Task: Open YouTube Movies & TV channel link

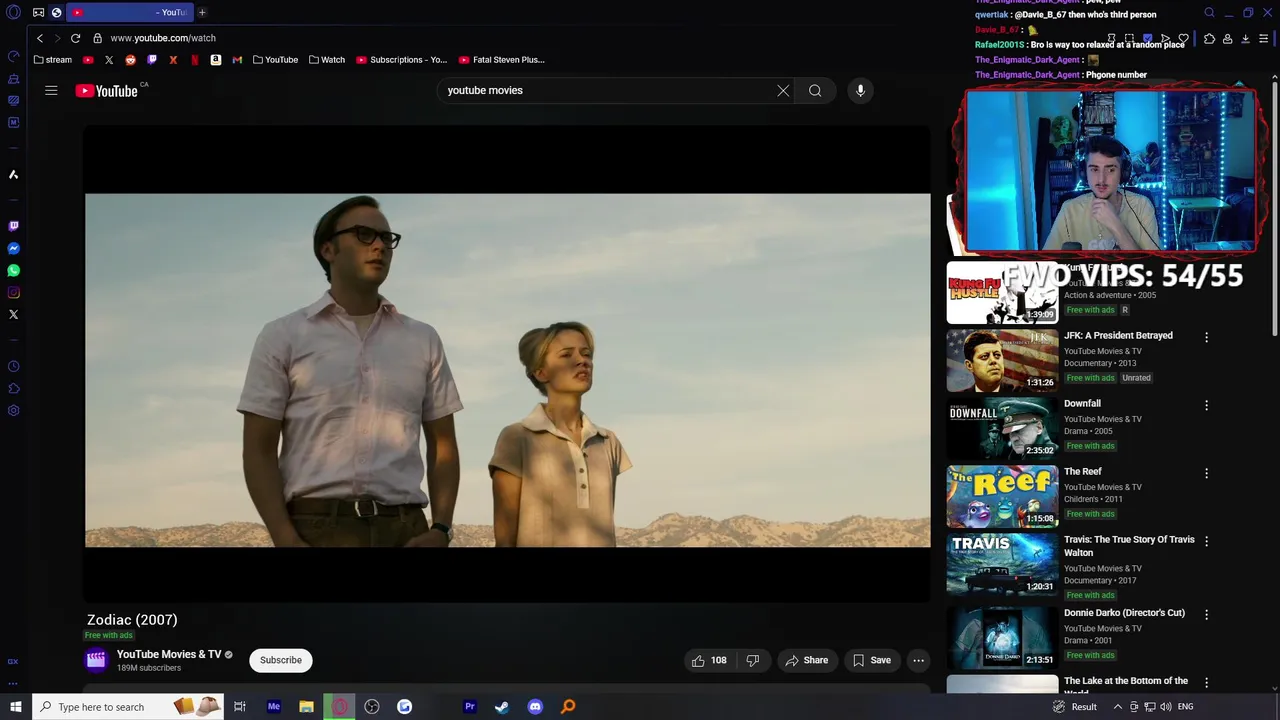Action: click(x=169, y=654)
